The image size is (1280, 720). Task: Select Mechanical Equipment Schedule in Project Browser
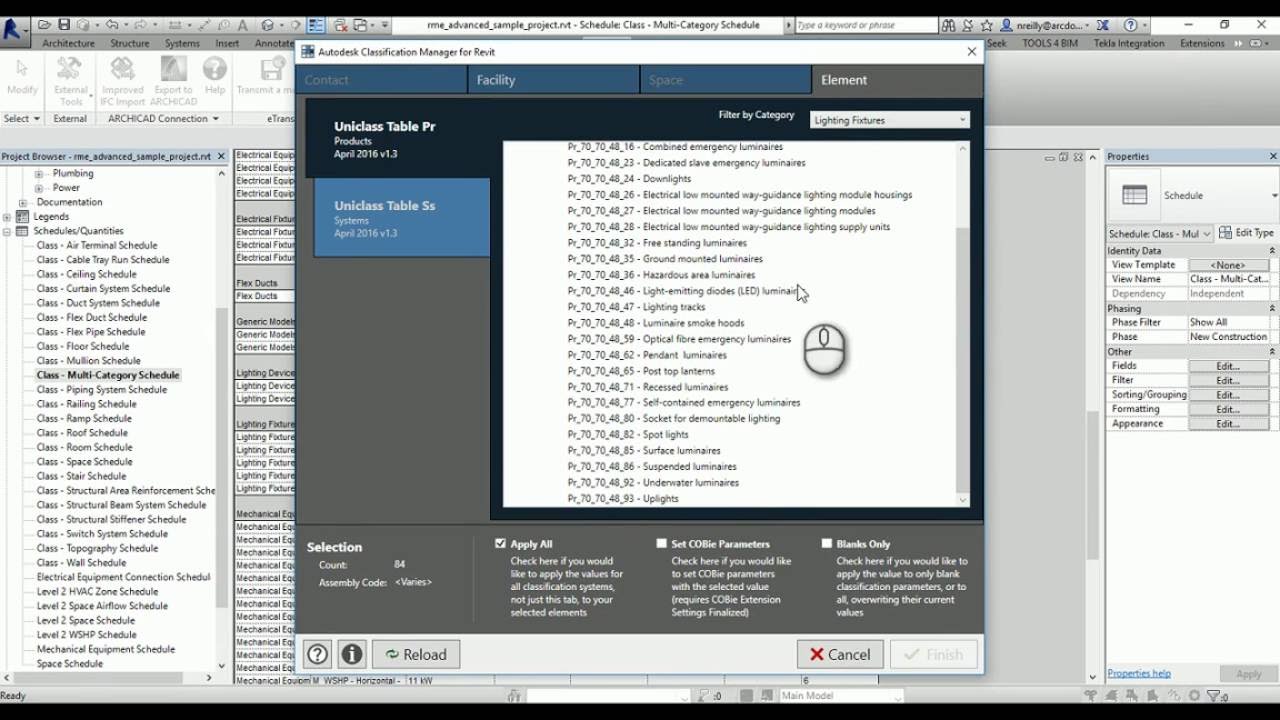(x=106, y=649)
